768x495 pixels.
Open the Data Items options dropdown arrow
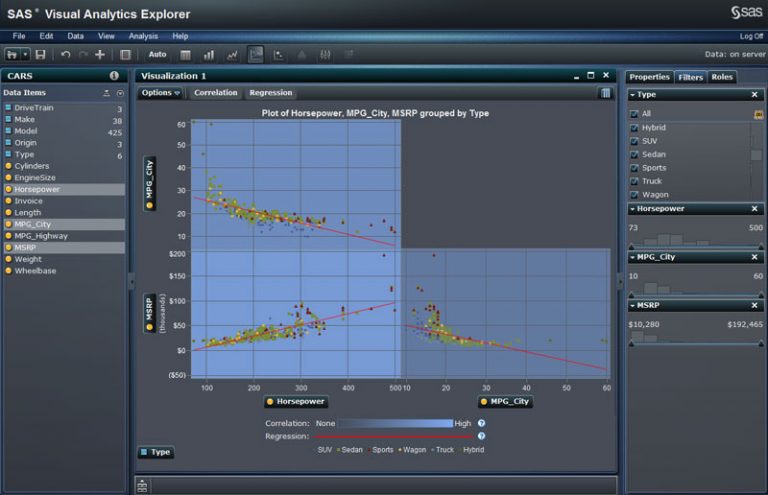(x=120, y=93)
